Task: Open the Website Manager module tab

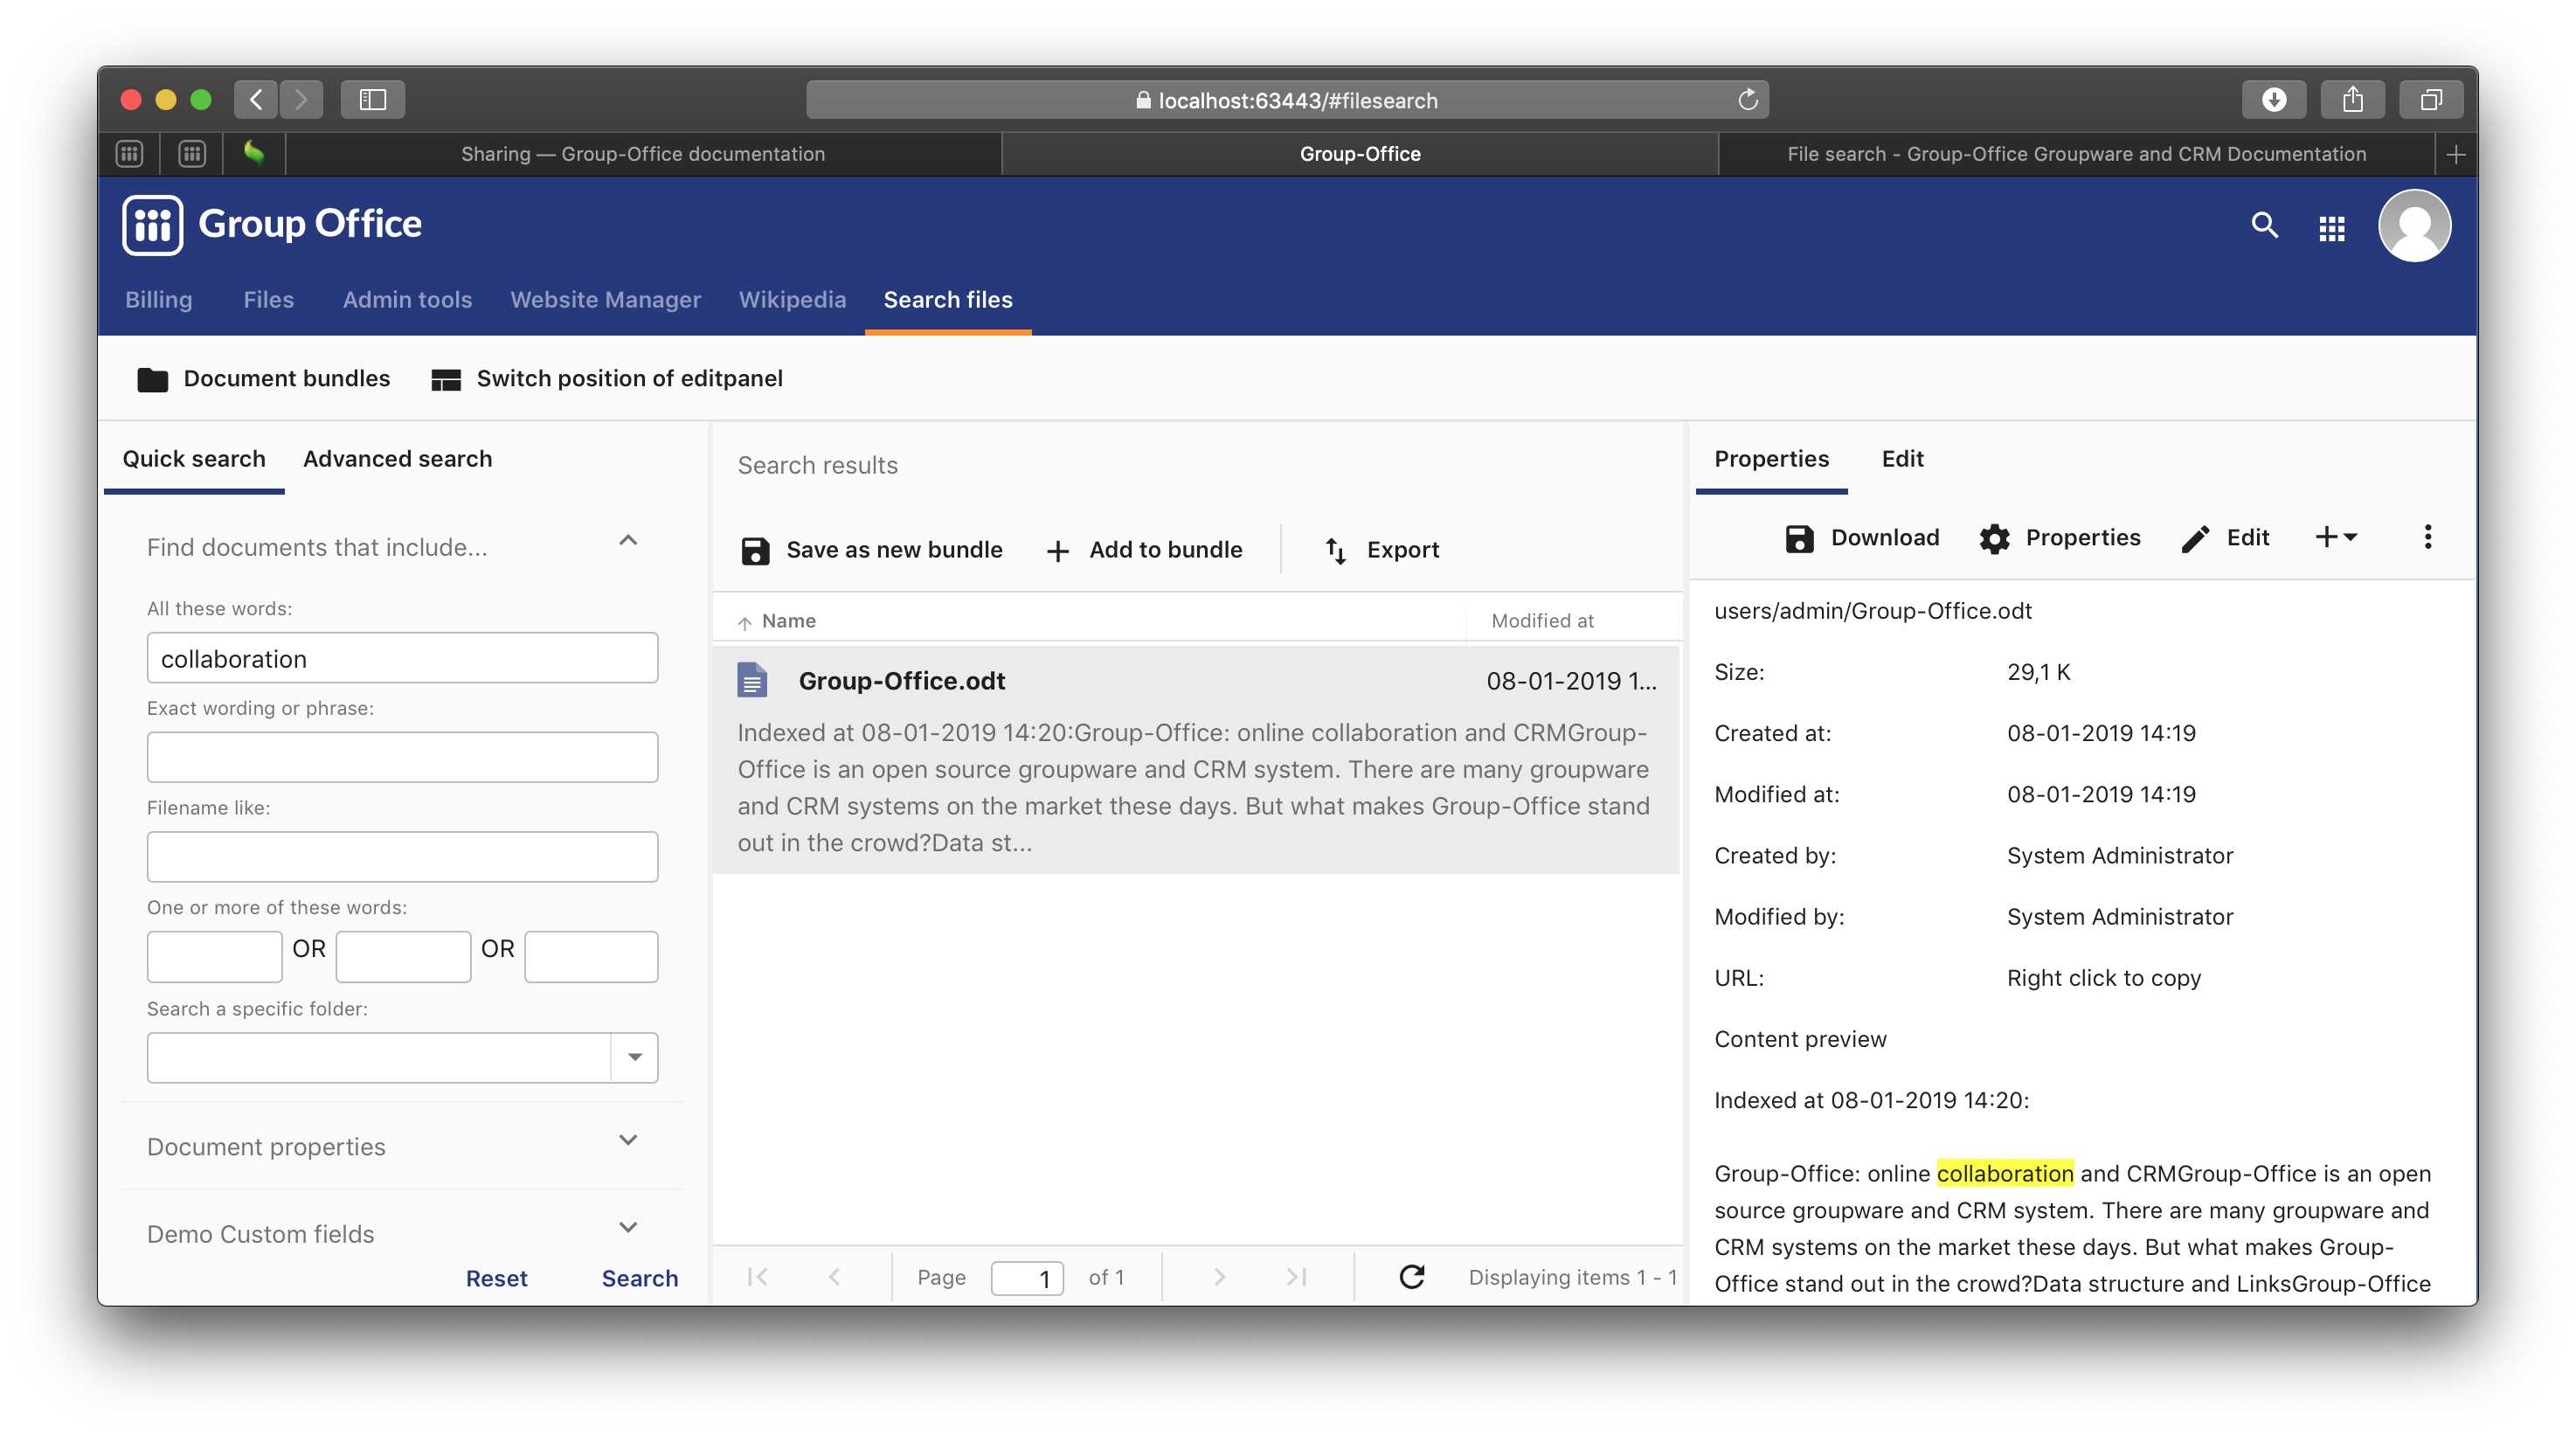Action: click(x=605, y=300)
